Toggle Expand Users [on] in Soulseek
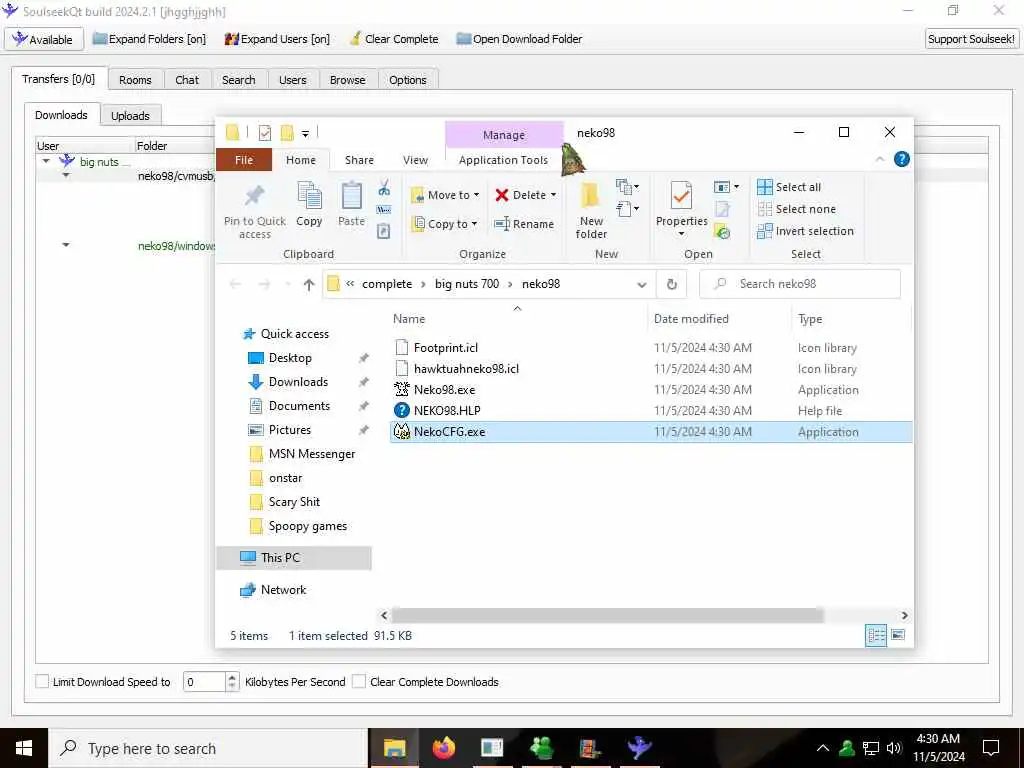 [277, 39]
